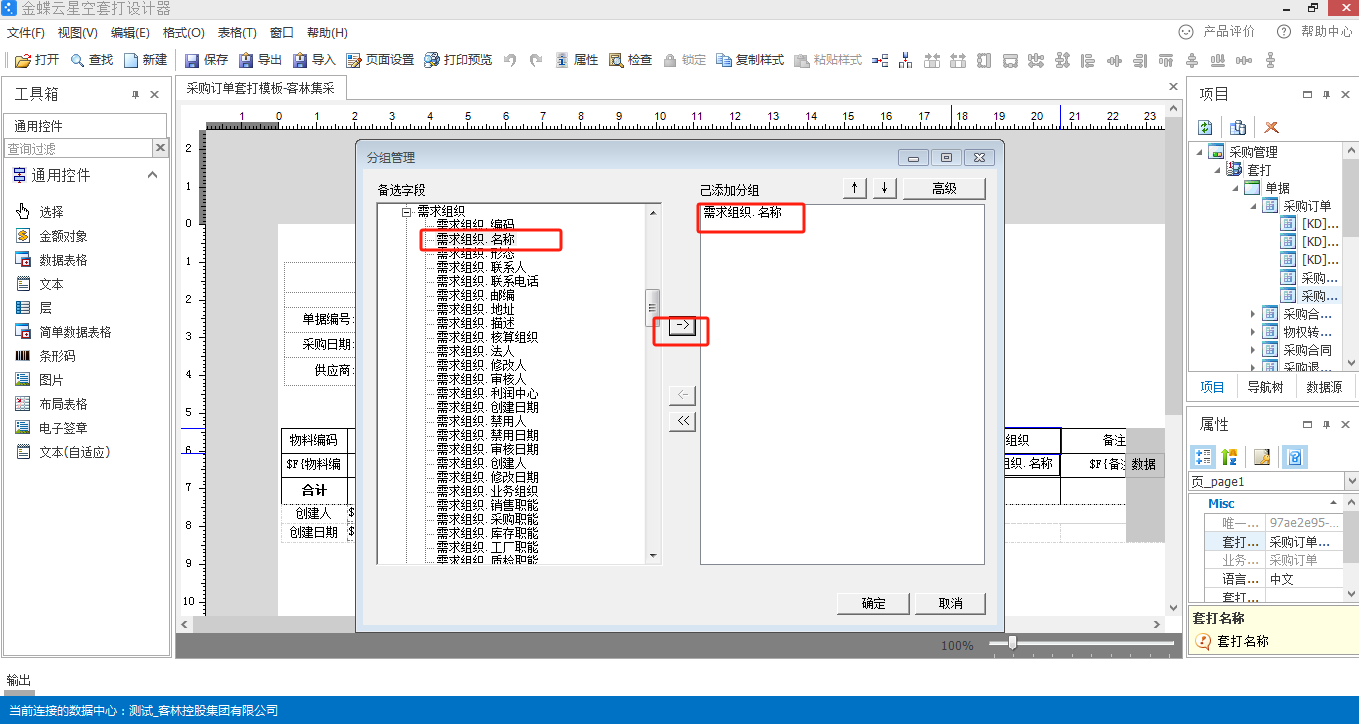Expand the 采购合同 project tree node

pyautogui.click(x=1253, y=350)
